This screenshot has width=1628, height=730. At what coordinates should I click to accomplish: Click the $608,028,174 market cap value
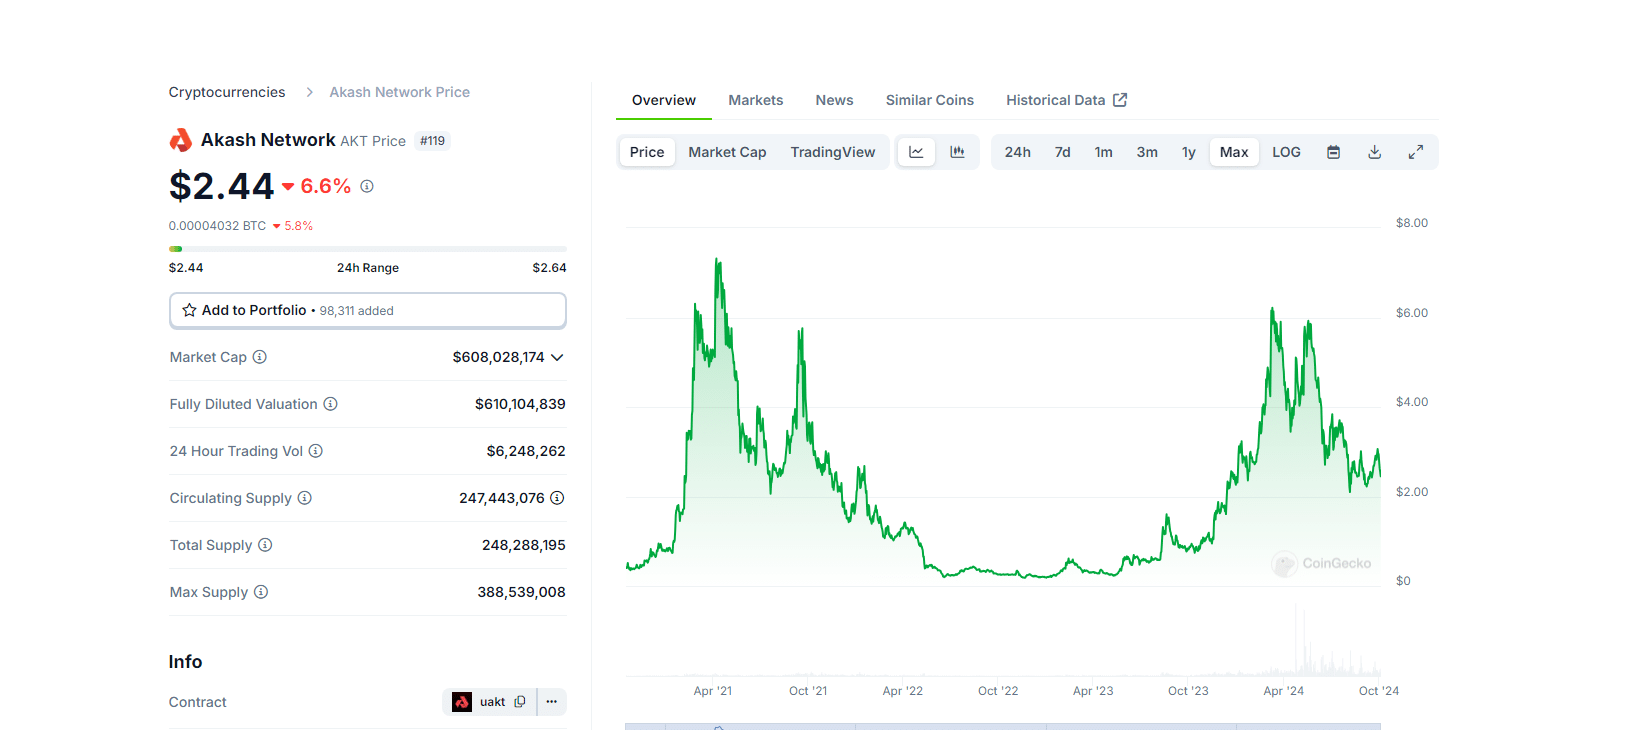[x=499, y=357]
